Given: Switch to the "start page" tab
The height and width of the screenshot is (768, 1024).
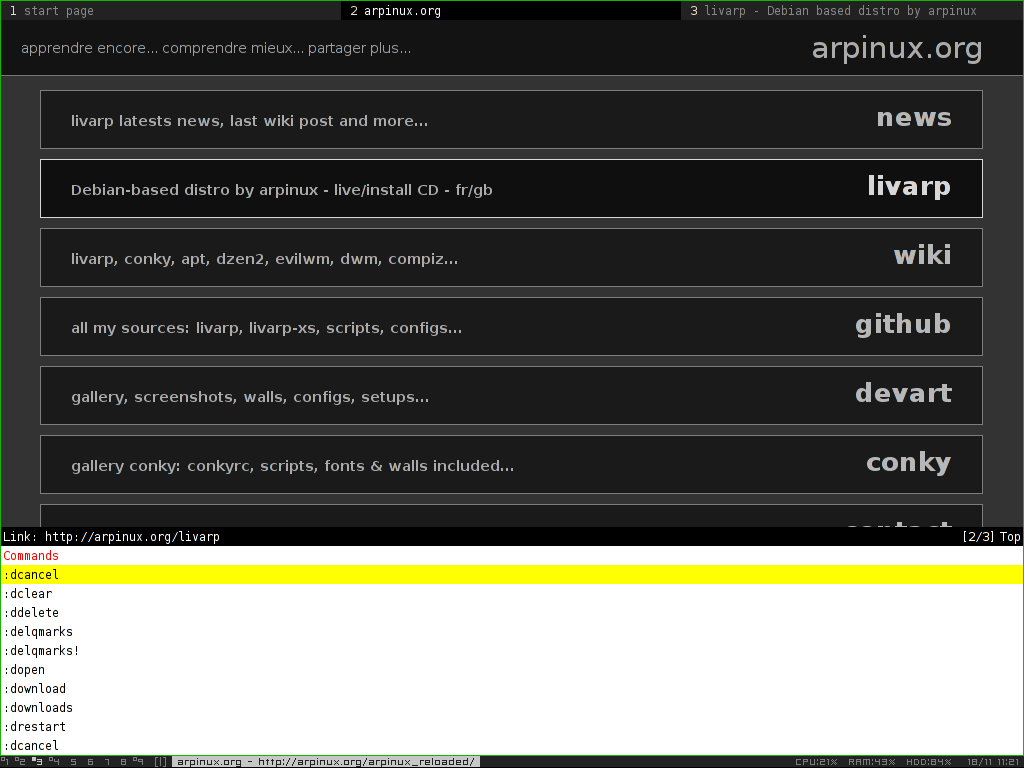Looking at the screenshot, I should point(170,10).
